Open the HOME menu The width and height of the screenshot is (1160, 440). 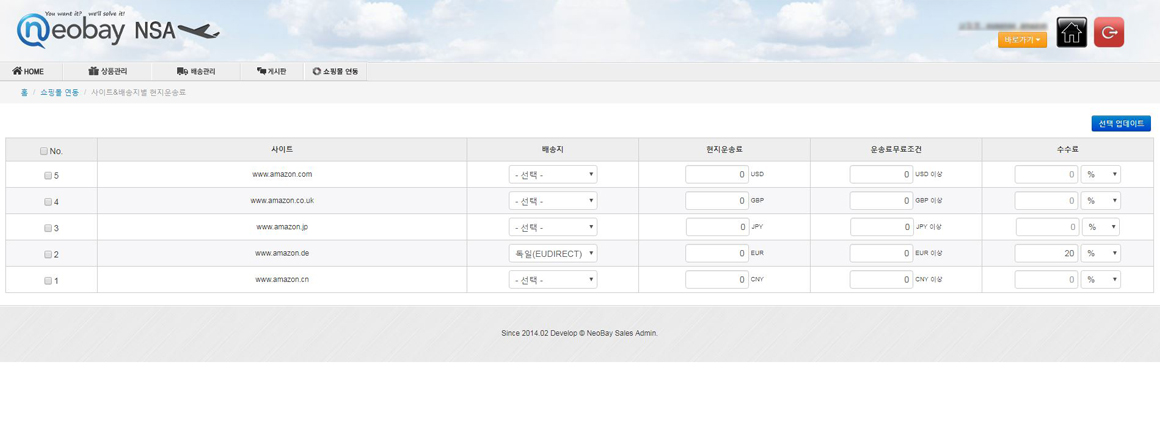pyautogui.click(x=28, y=72)
